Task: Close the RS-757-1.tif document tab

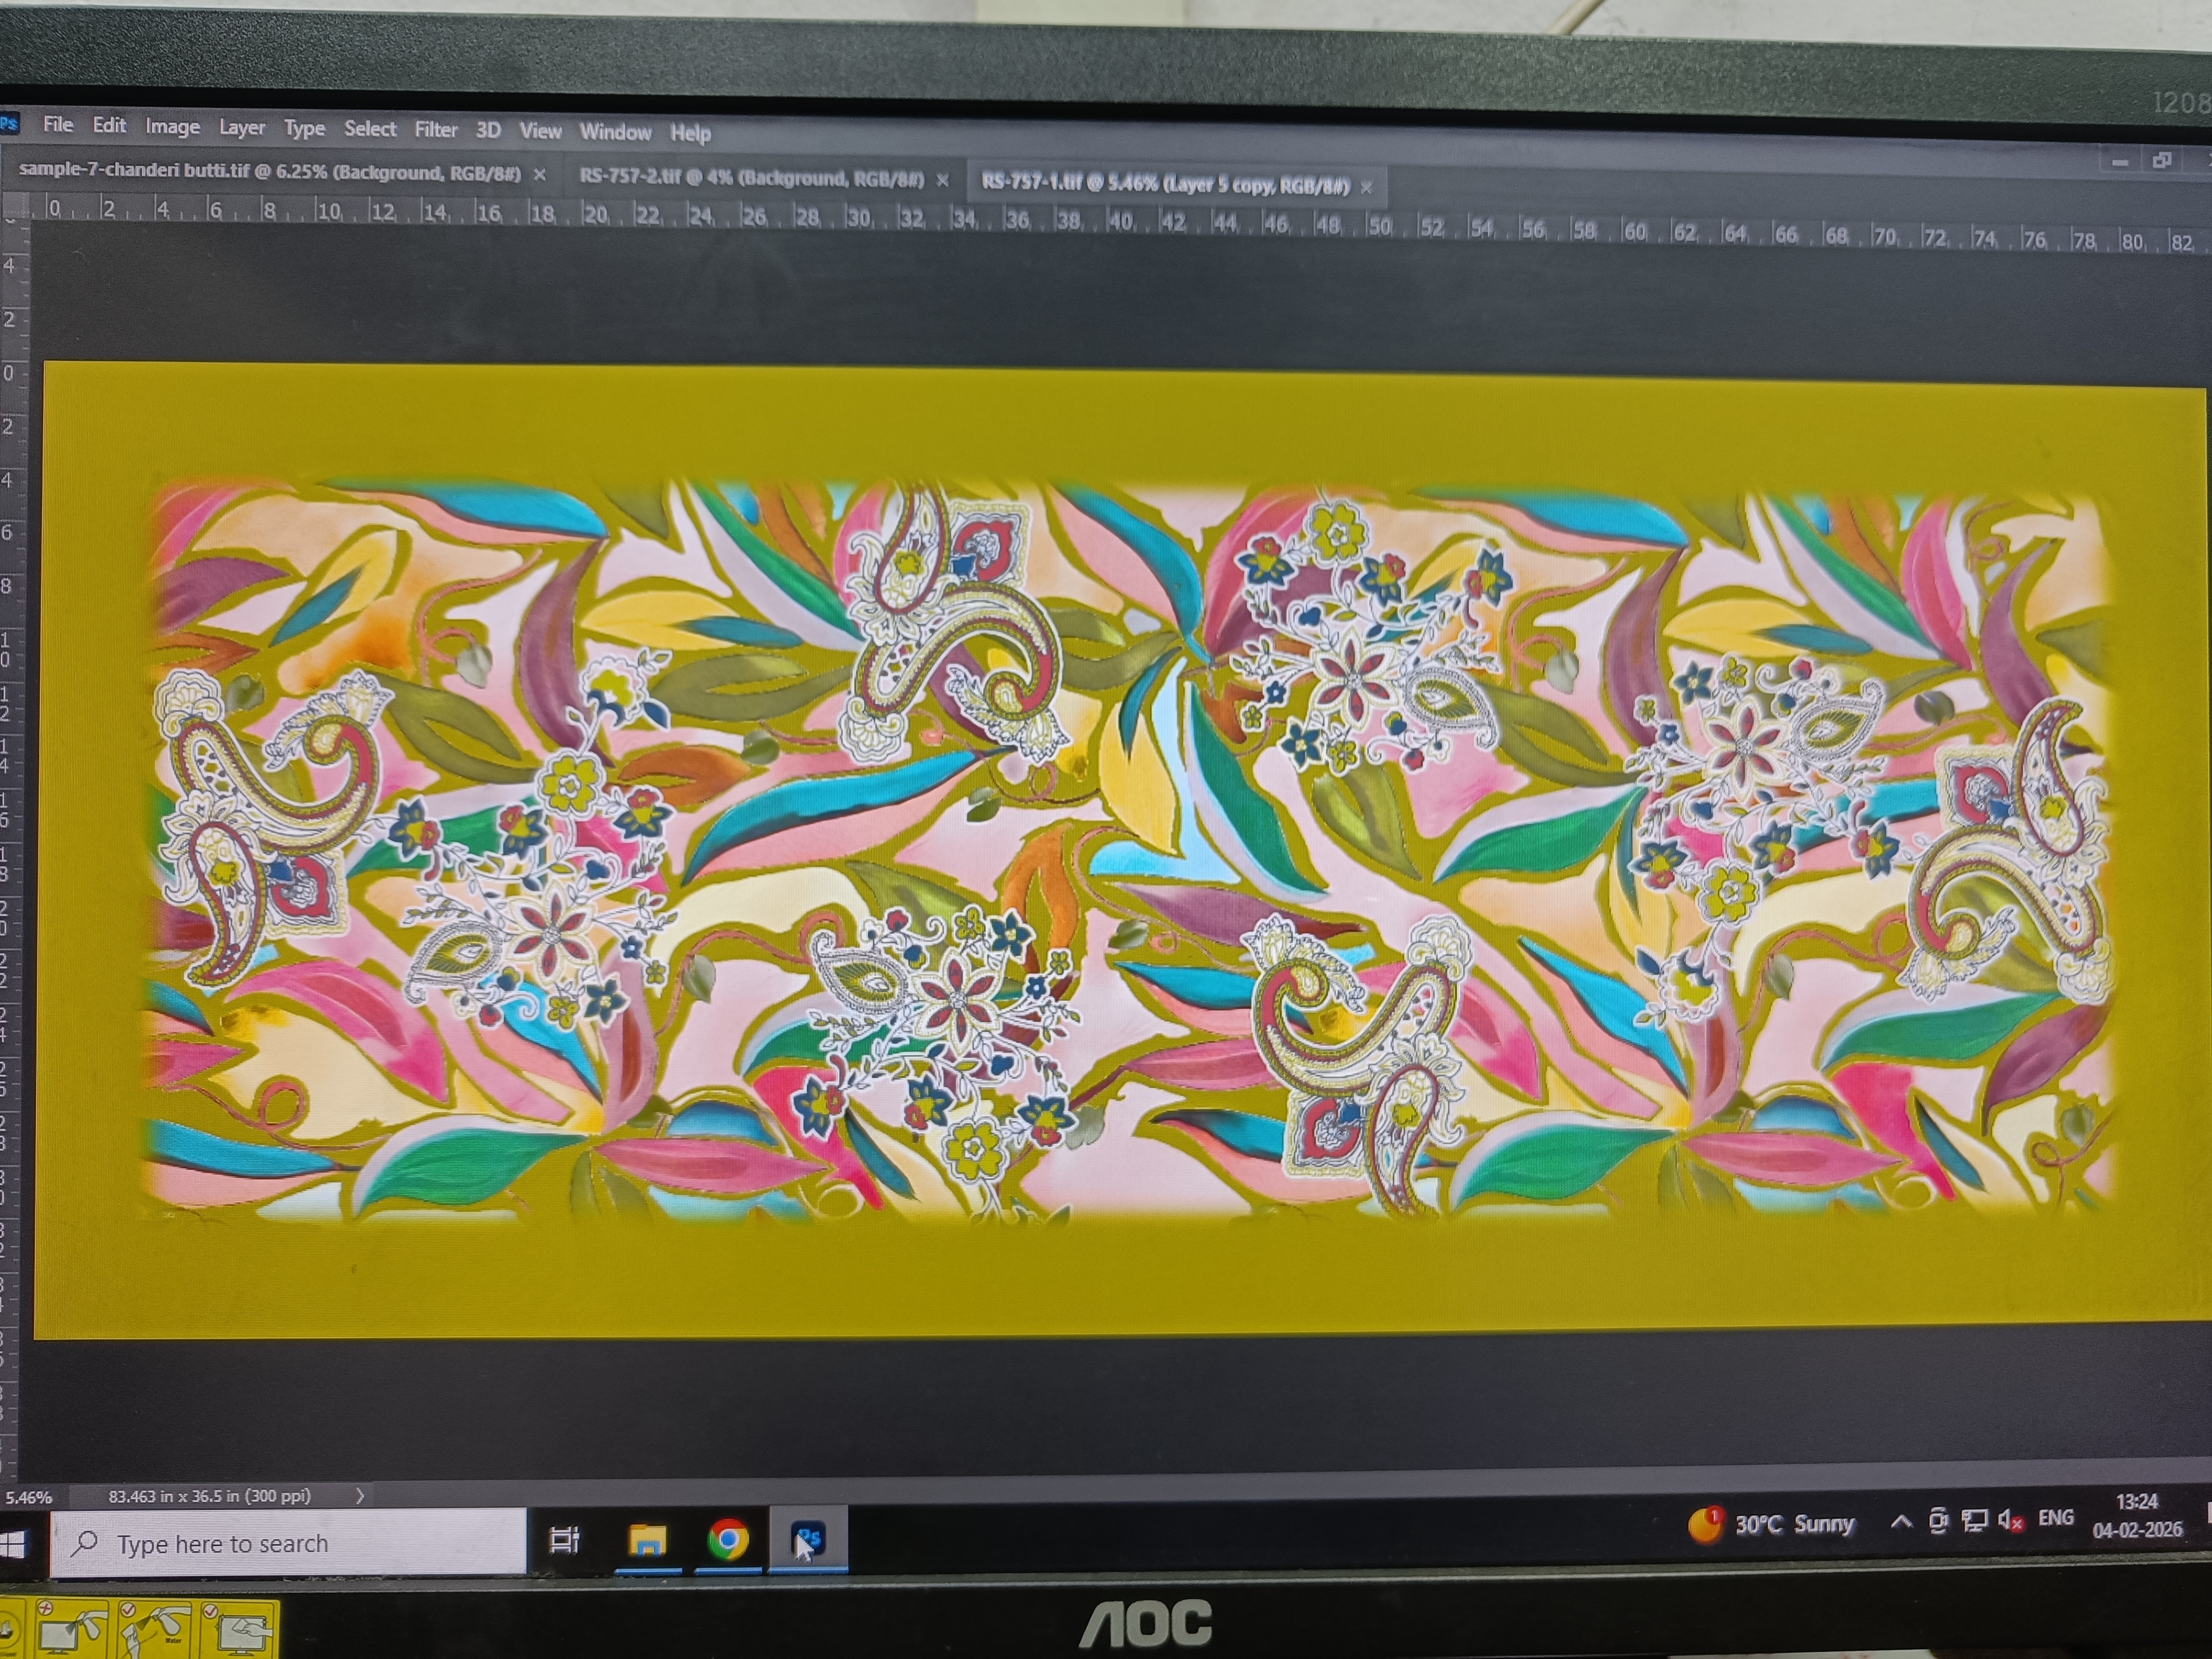Action: 1366,187
